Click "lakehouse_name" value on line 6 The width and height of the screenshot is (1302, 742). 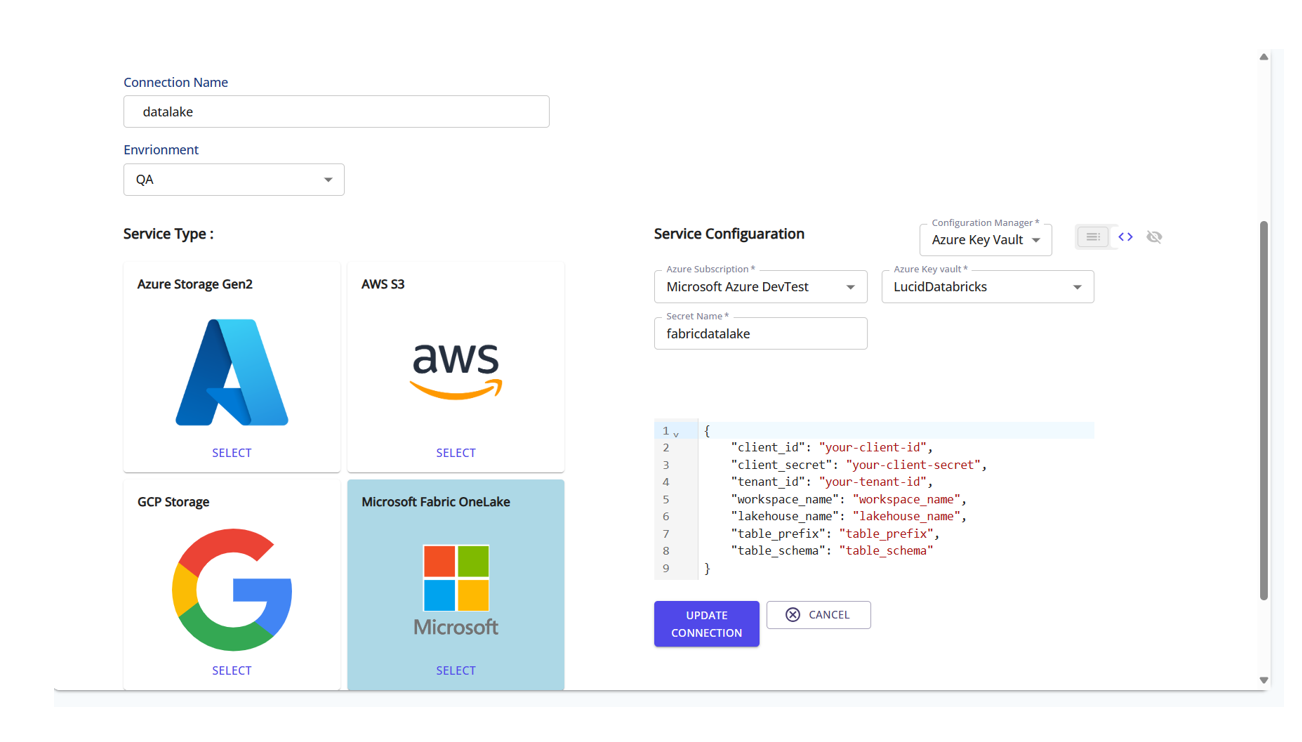click(x=907, y=517)
